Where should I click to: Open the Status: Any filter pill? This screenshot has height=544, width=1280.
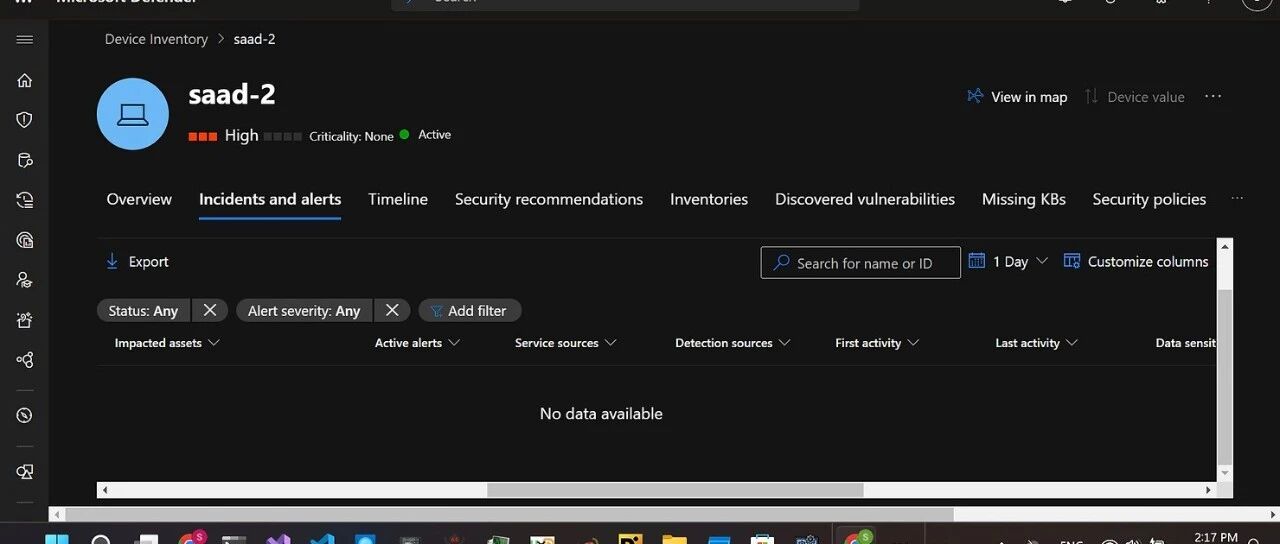click(143, 310)
